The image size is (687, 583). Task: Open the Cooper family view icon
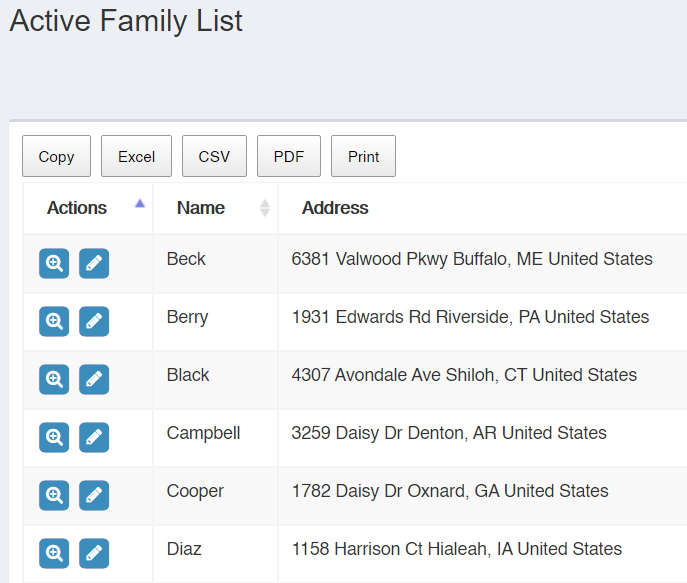[54, 495]
